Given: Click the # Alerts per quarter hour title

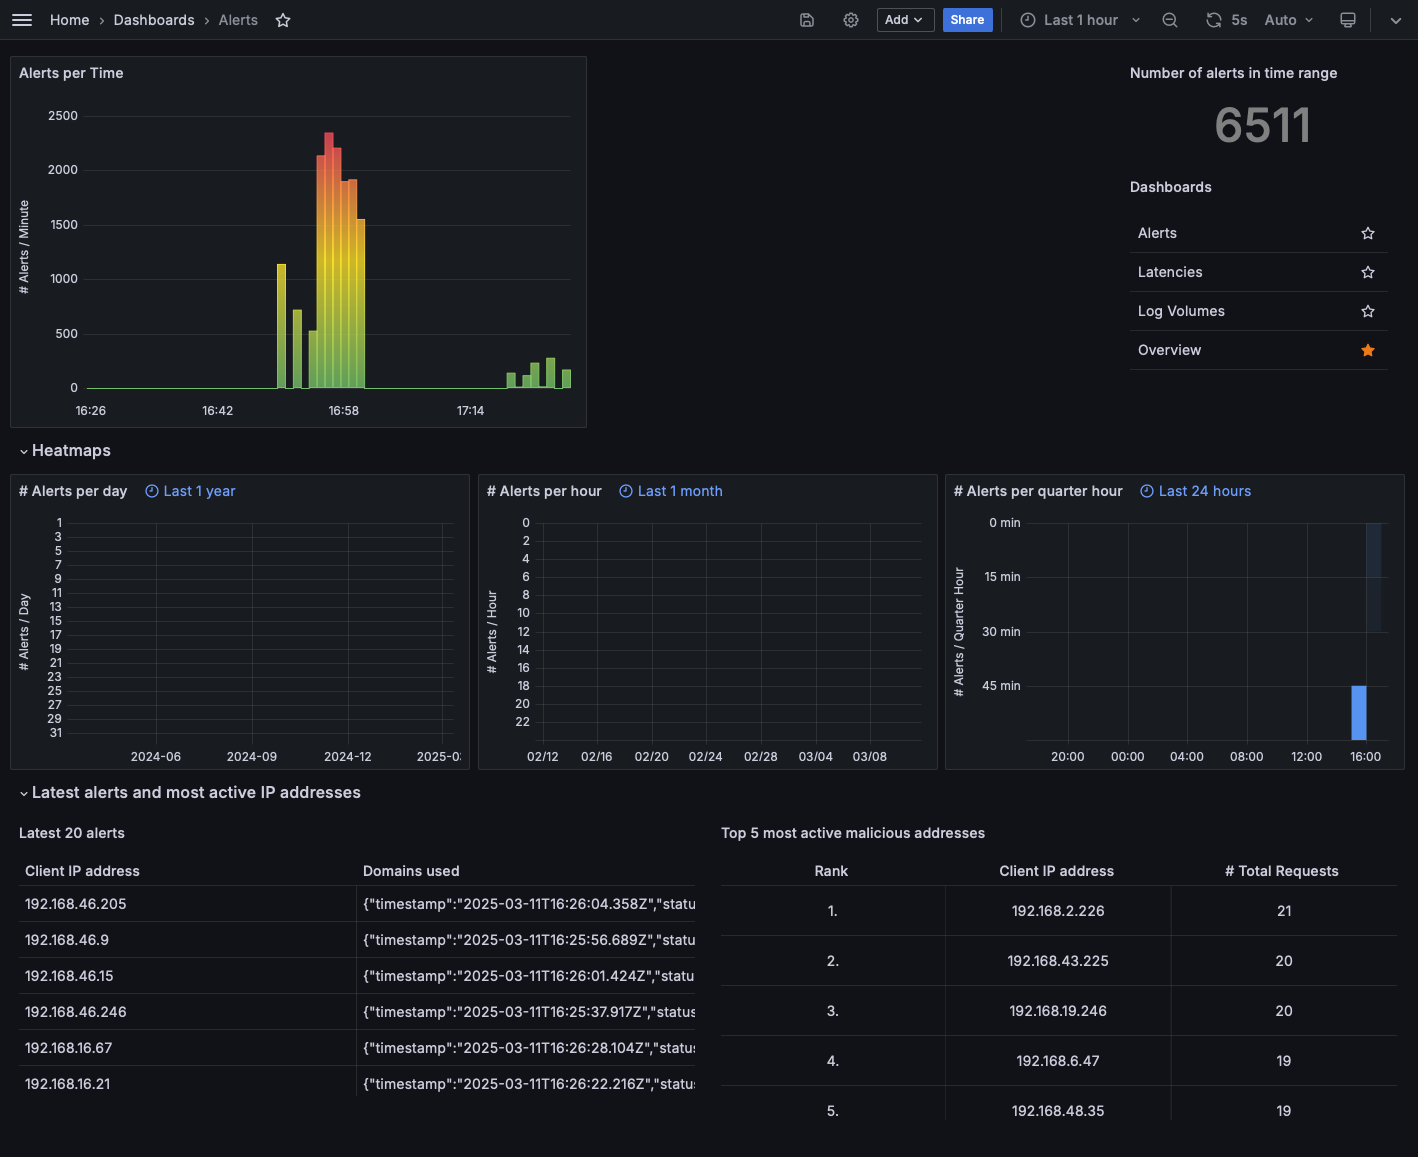Looking at the screenshot, I should pyautogui.click(x=1038, y=491).
